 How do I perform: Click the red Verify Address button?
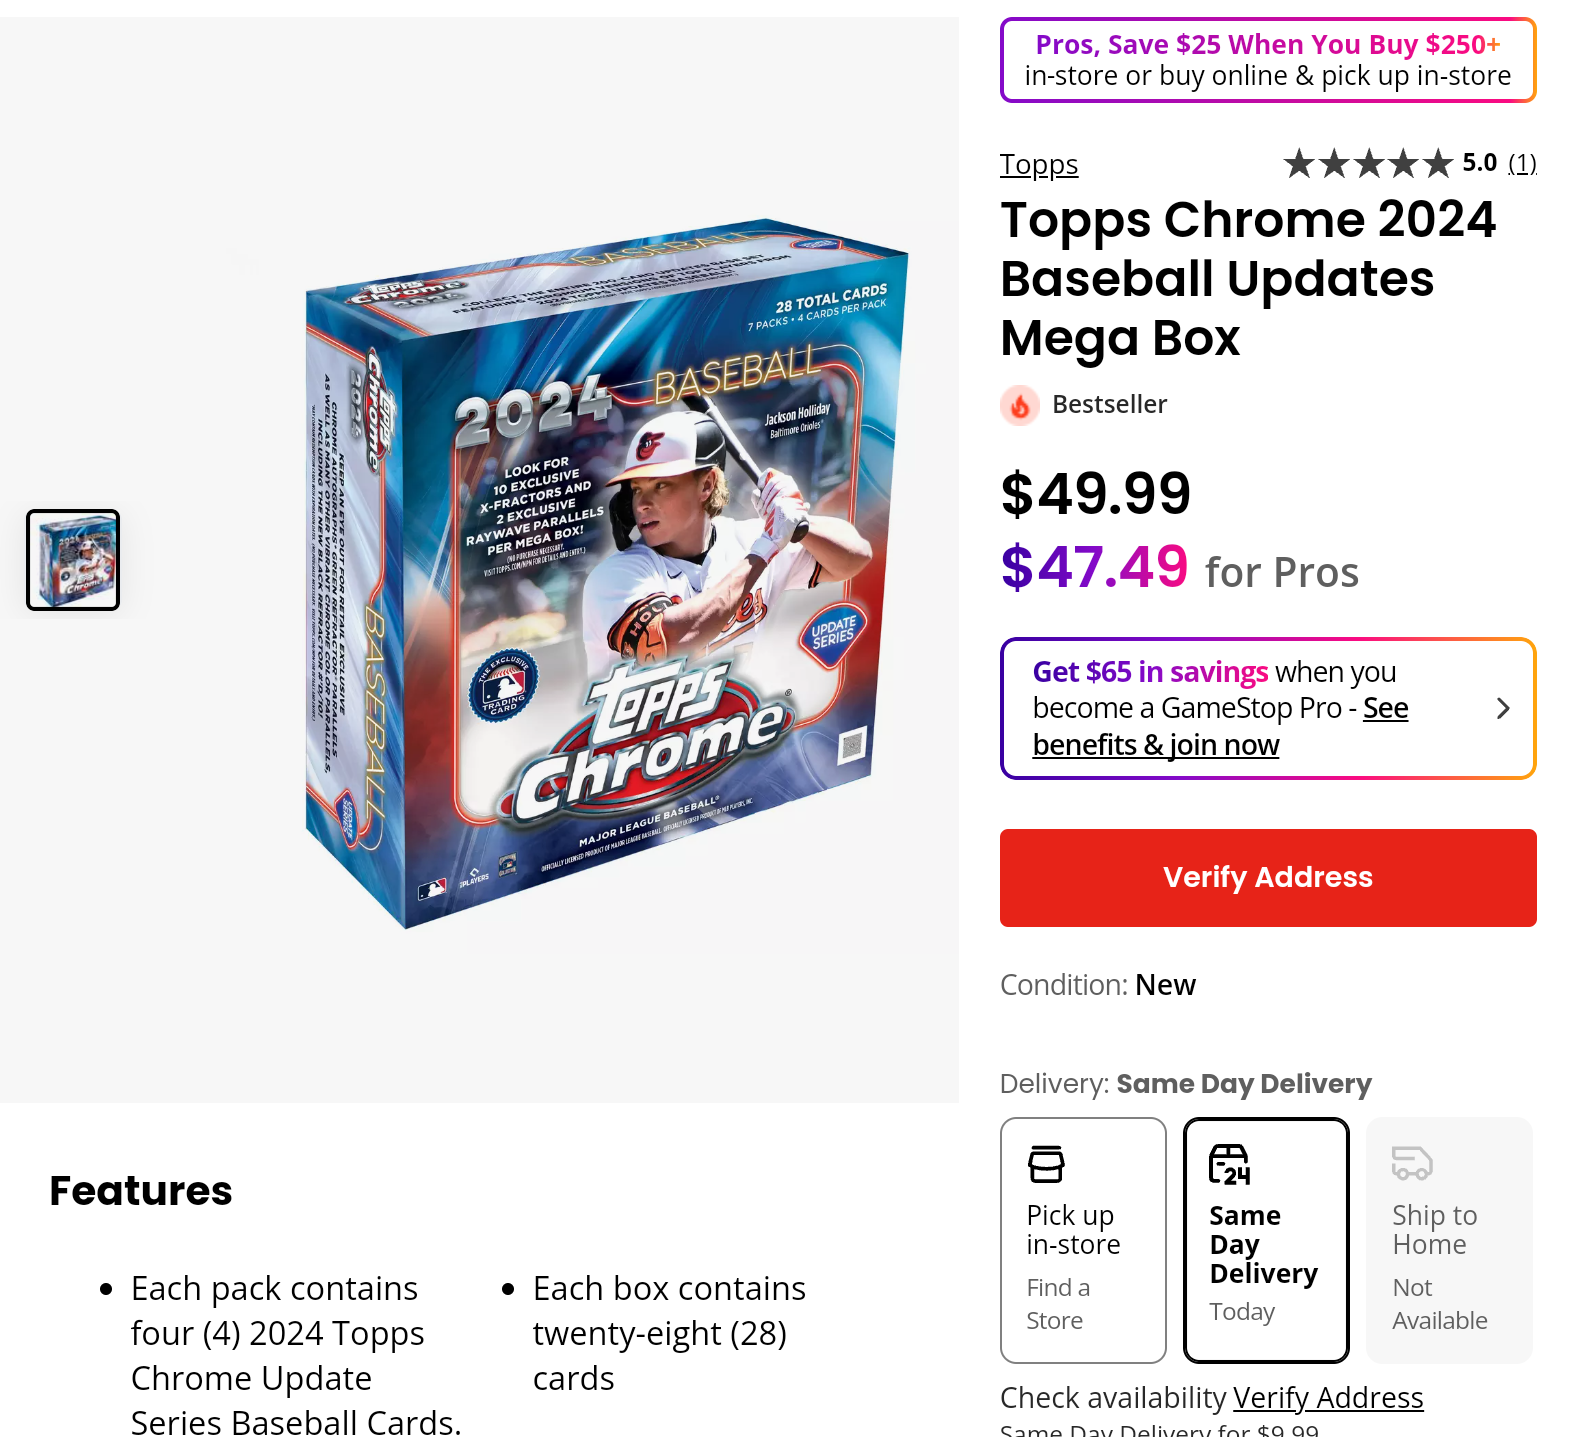(1268, 878)
